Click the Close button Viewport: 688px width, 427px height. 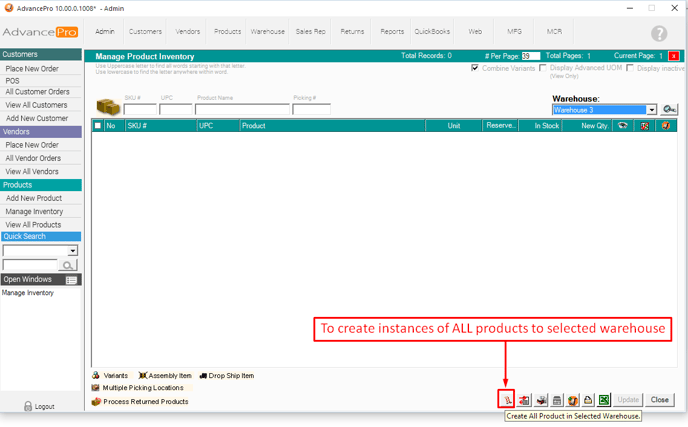tap(659, 400)
